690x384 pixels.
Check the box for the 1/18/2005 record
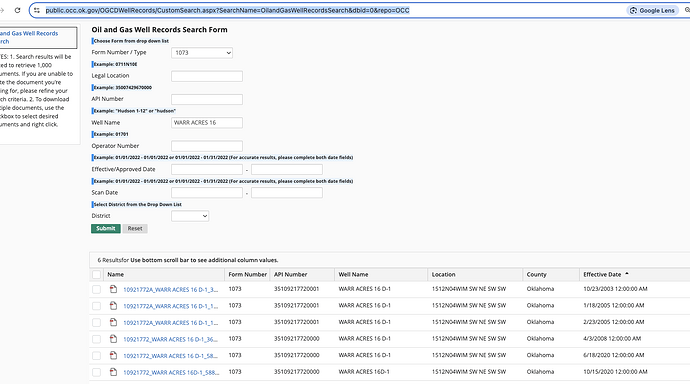click(96, 306)
